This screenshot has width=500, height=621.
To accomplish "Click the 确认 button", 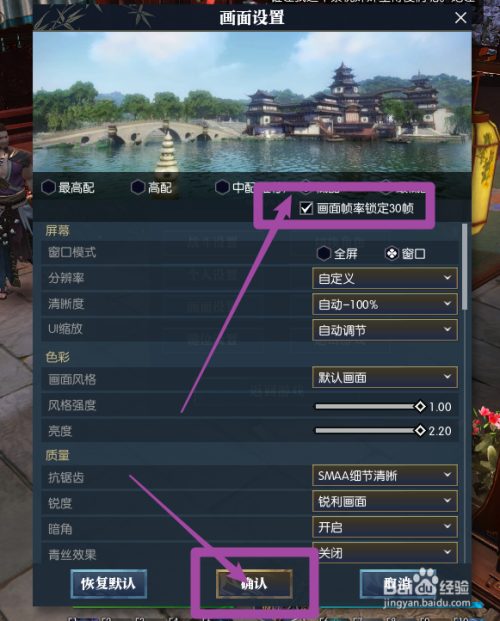I will coord(254,583).
